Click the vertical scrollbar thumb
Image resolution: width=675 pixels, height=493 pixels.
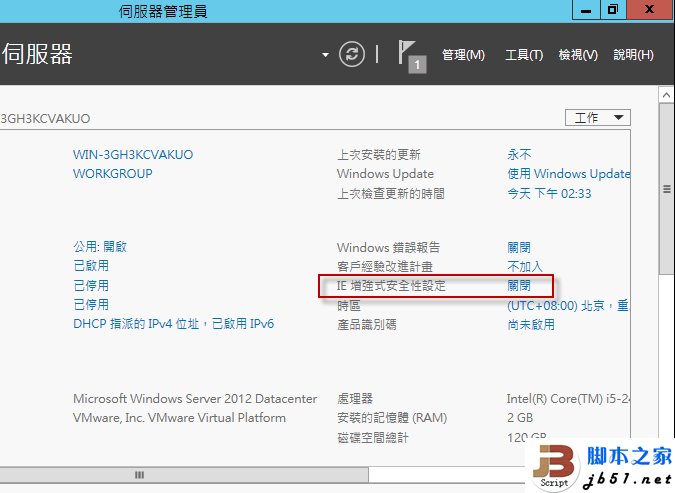[666, 189]
